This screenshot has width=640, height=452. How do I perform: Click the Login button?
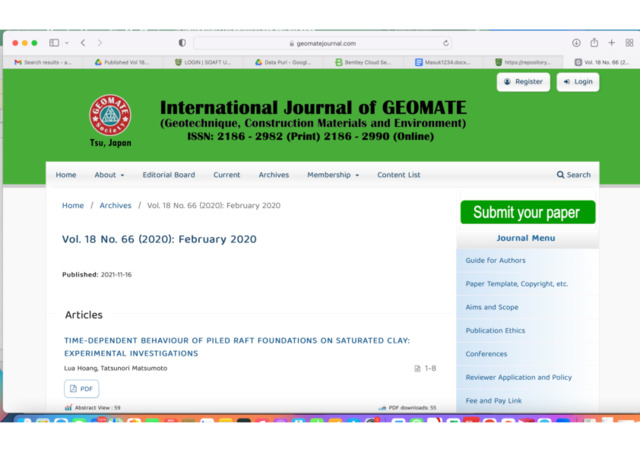[x=578, y=82]
